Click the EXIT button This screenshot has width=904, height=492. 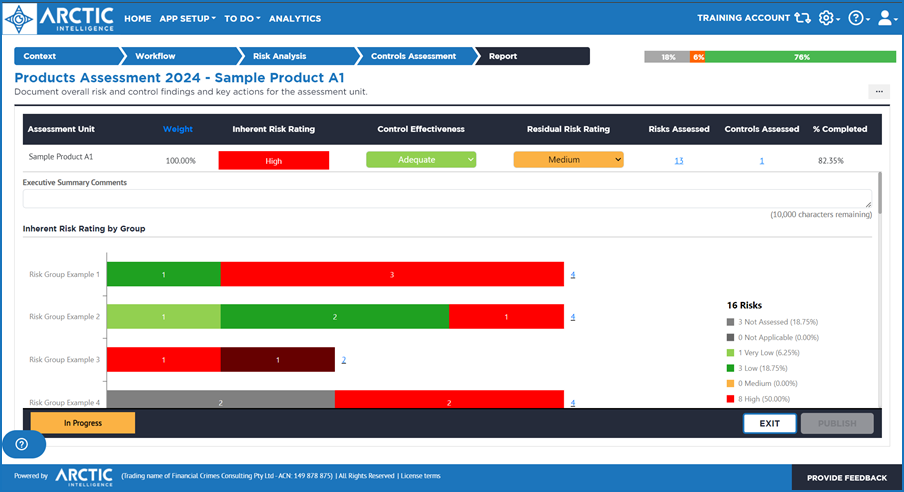tap(770, 423)
